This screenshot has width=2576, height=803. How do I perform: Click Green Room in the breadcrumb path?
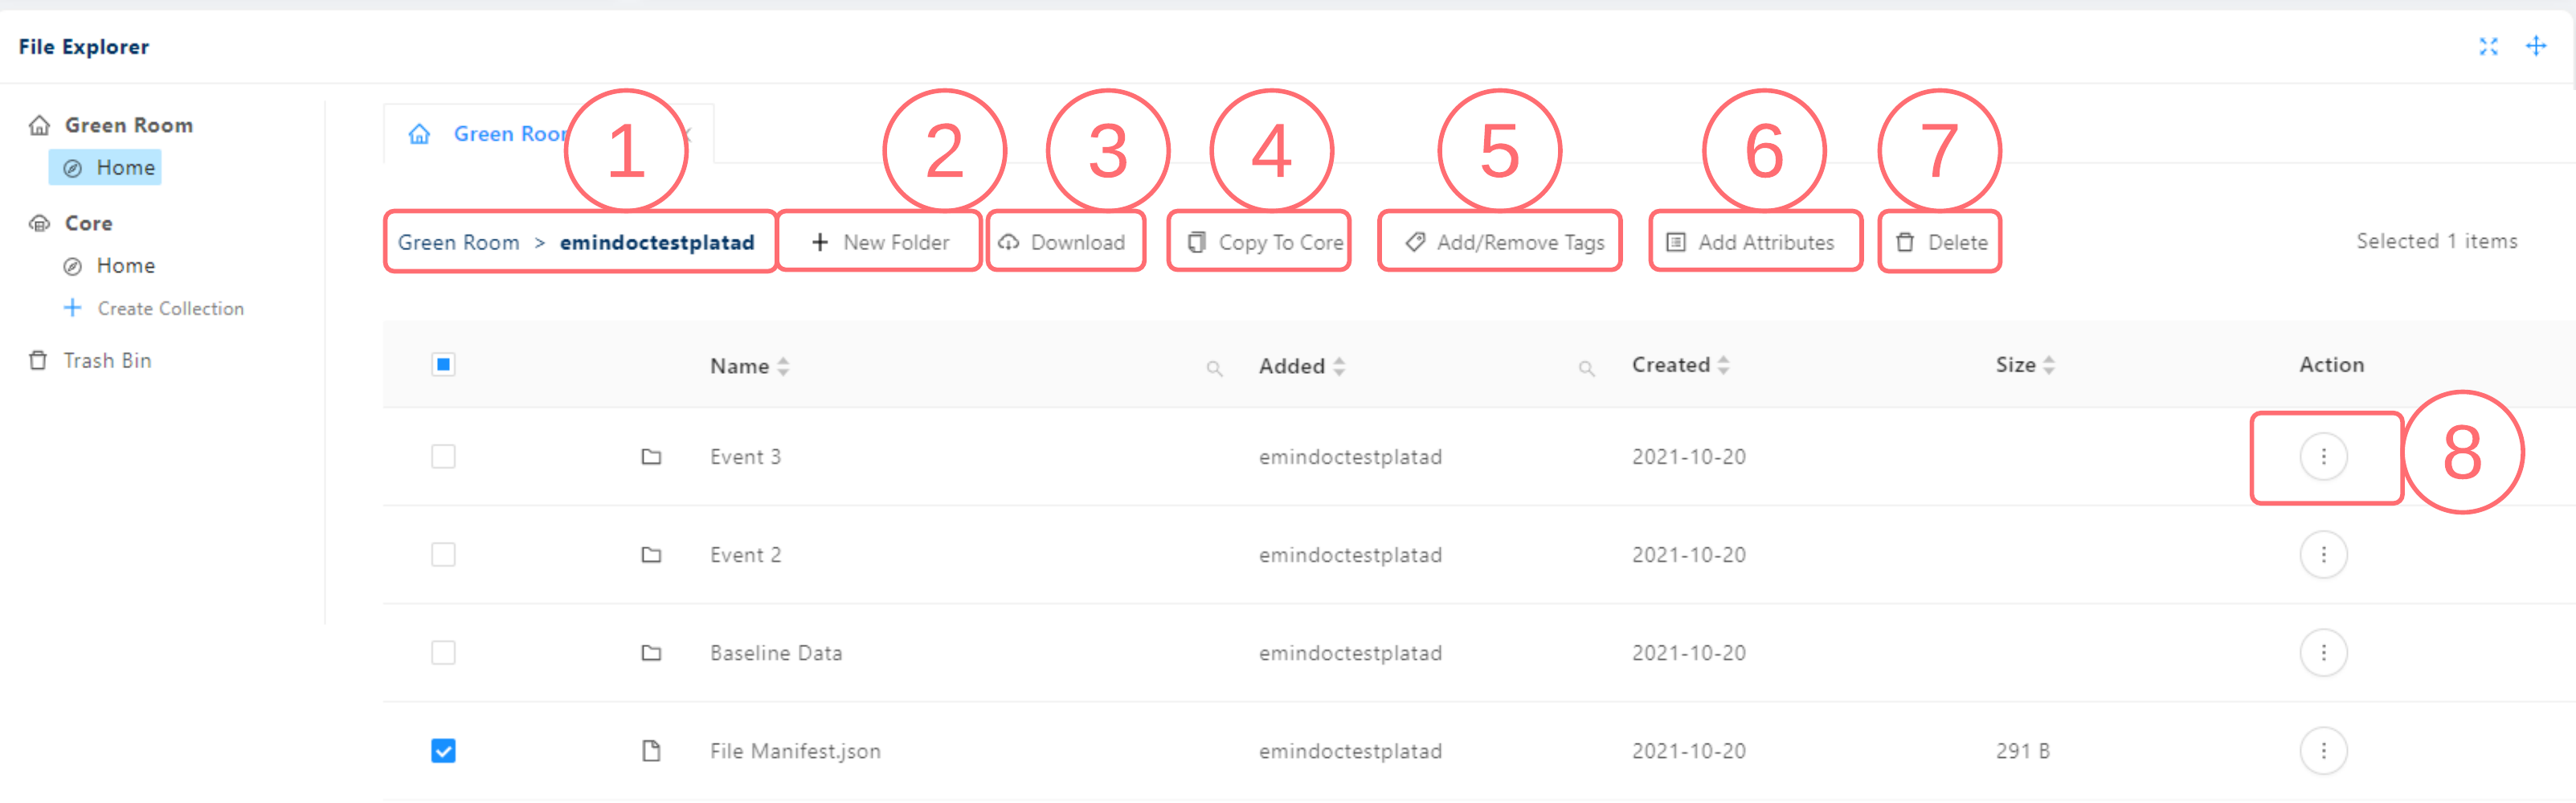[x=458, y=241]
